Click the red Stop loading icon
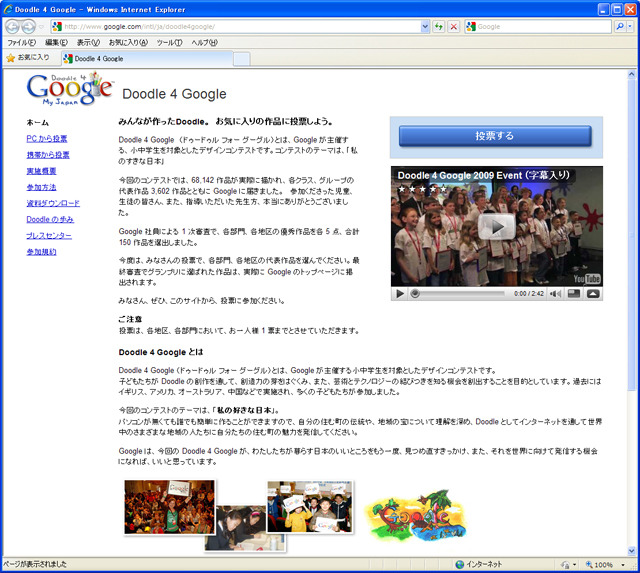This screenshot has height=573, width=640. point(453,27)
